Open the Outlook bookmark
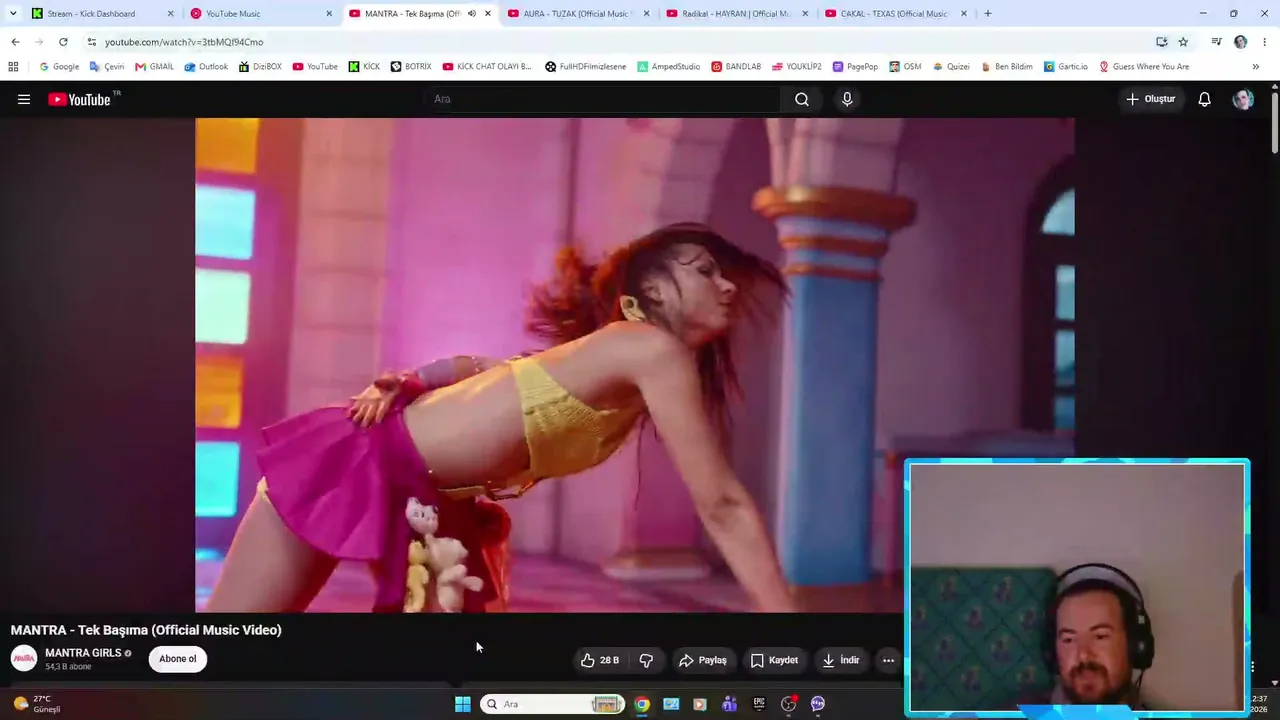Screen dimensions: 1280x720 click(206, 67)
